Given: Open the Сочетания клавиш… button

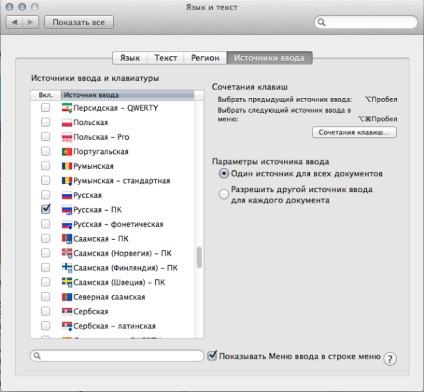Looking at the screenshot, I should tap(354, 132).
